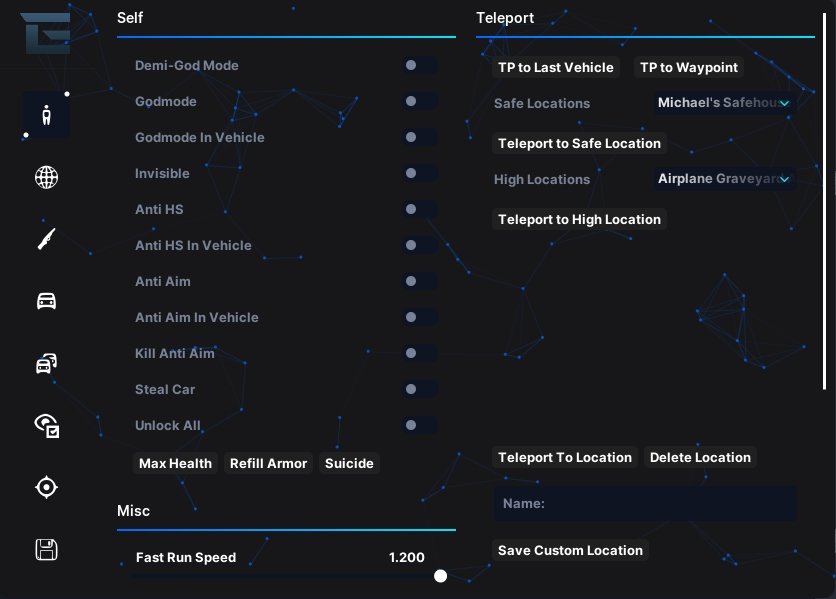The width and height of the screenshot is (836, 599).
Task: Click the Fast Run Speed value 1.200
Action: [406, 557]
